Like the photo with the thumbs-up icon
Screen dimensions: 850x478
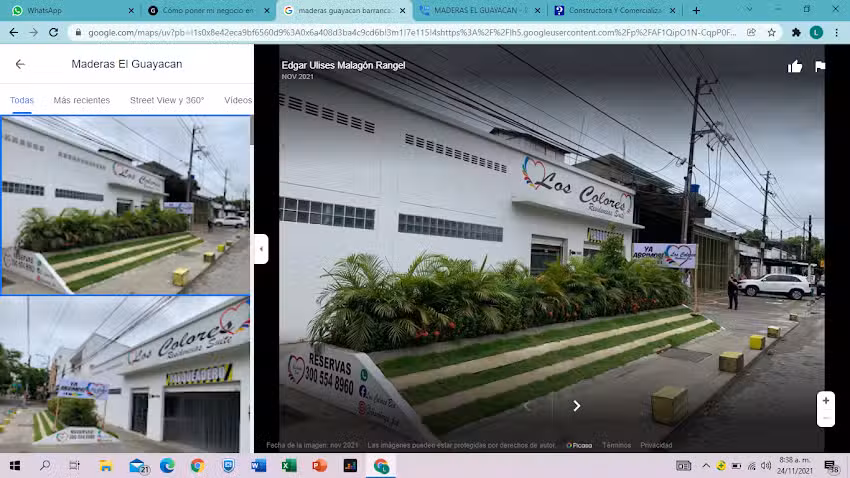tap(795, 67)
